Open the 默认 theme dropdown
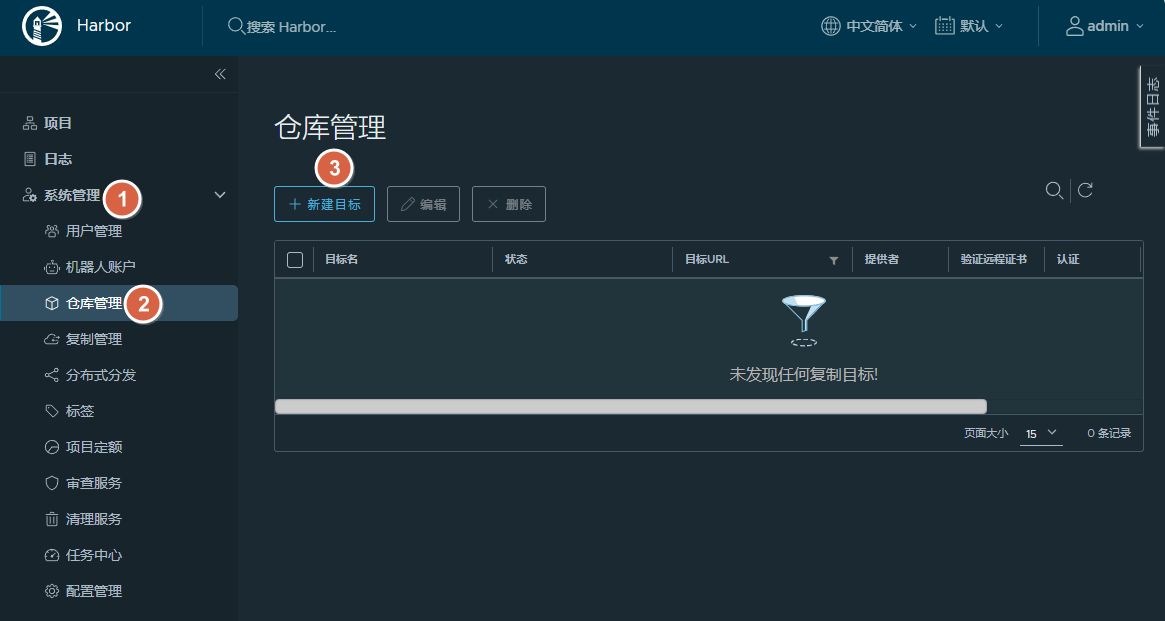Viewport: 1165px width, 621px height. coord(981,26)
